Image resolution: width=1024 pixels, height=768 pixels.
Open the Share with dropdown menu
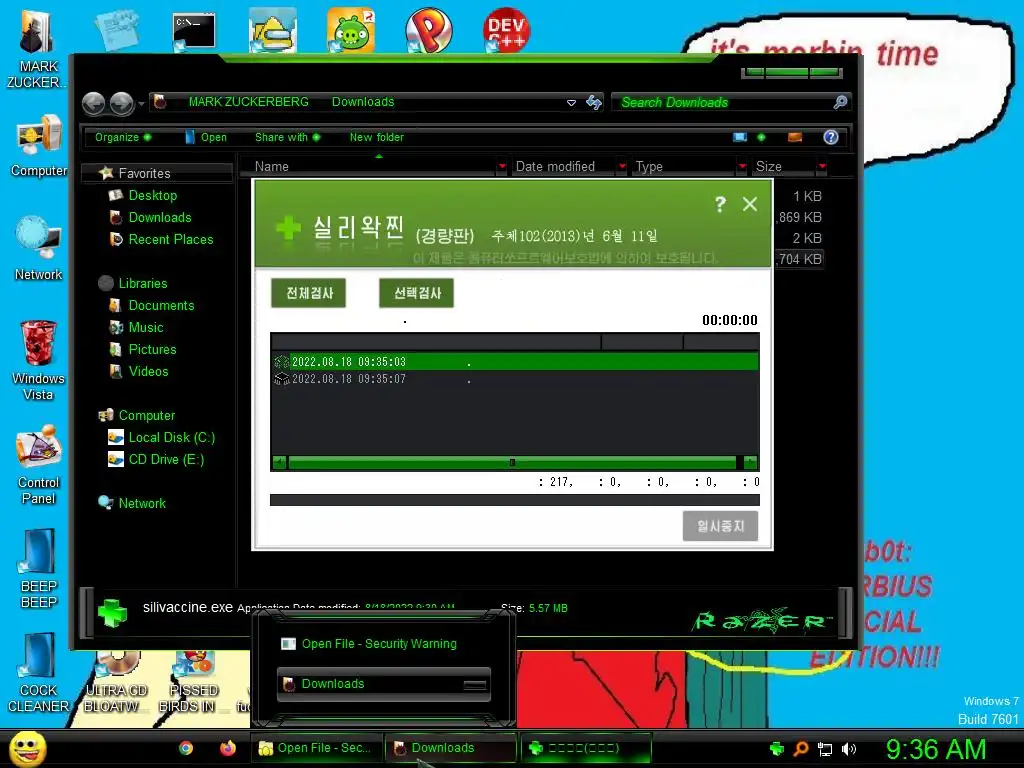(x=287, y=137)
